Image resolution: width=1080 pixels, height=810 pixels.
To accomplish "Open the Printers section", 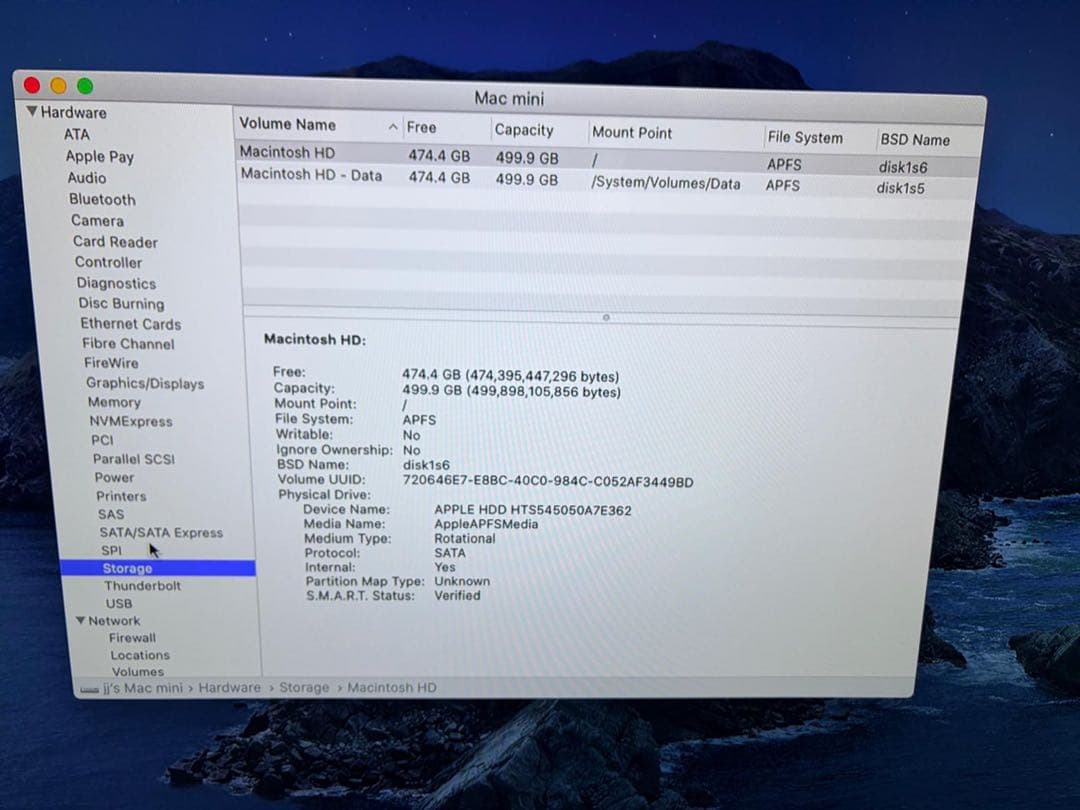I will pyautogui.click(x=120, y=496).
